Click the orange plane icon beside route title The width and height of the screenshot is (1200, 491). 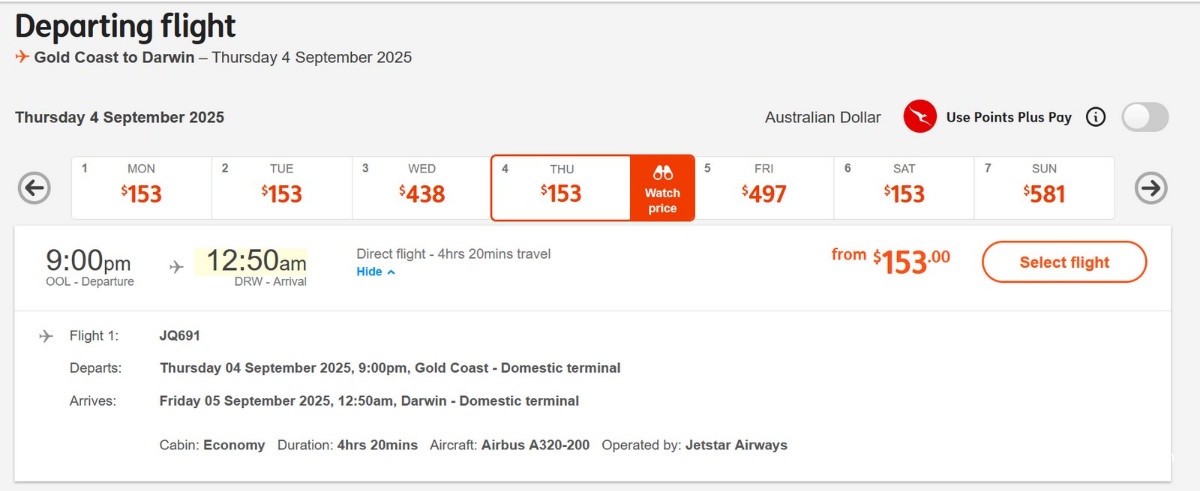pos(22,57)
